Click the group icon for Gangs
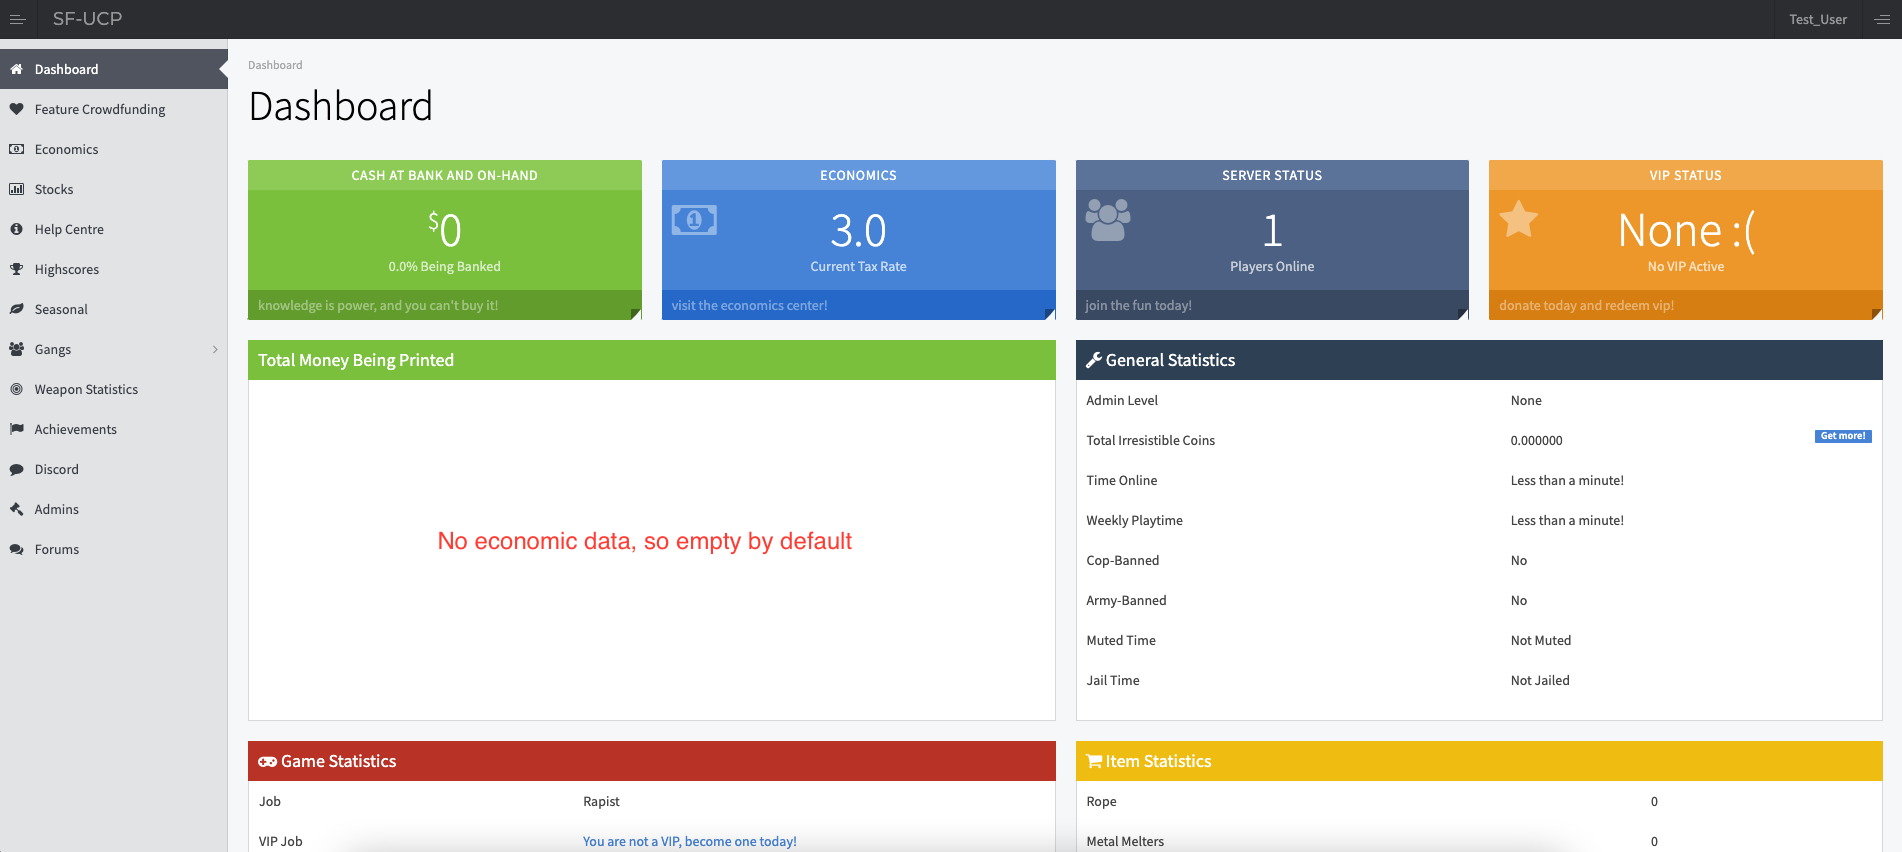This screenshot has width=1902, height=852. [x=16, y=349]
